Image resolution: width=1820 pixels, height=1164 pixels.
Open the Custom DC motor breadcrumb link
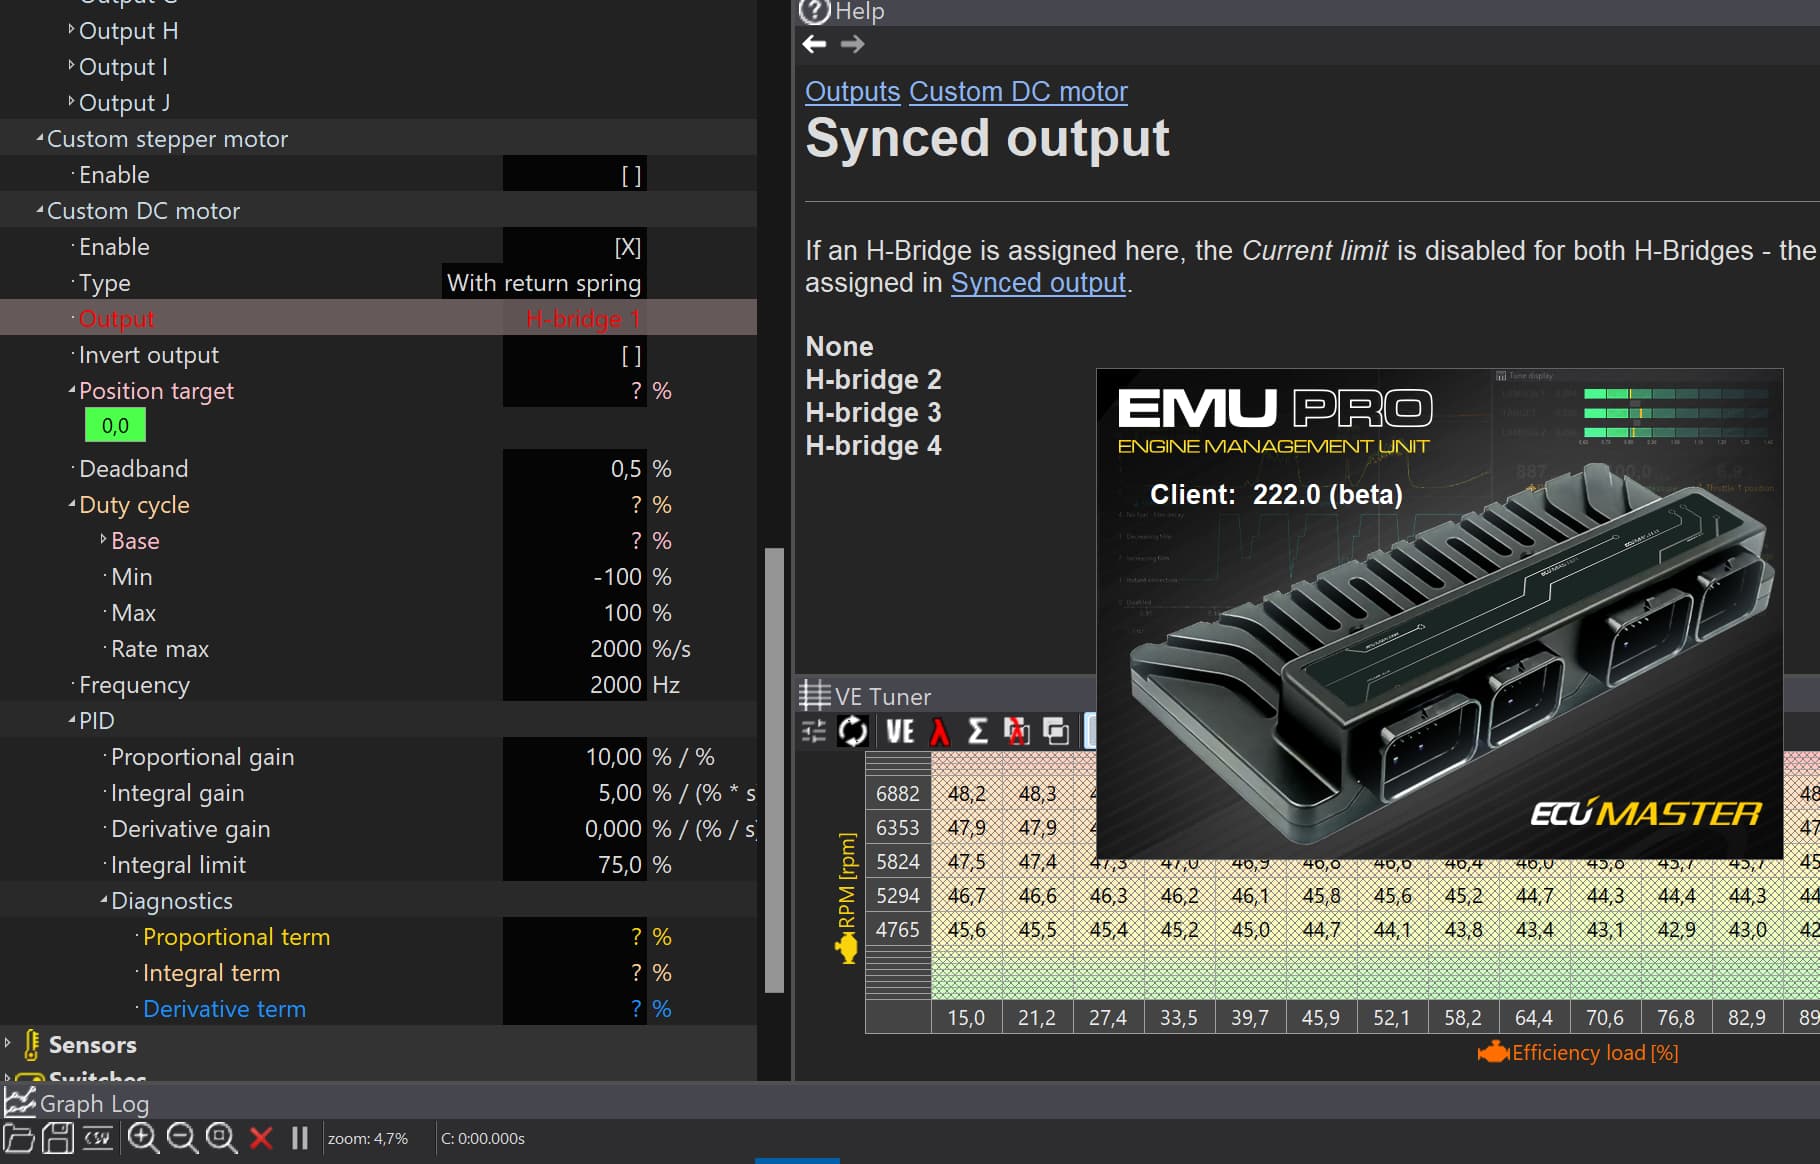[1018, 91]
